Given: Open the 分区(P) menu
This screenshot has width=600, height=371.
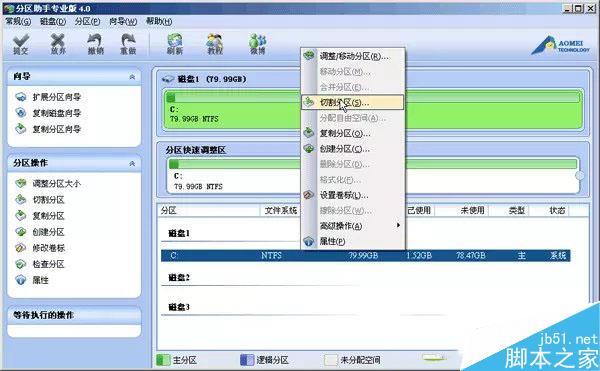Looking at the screenshot, I should (x=87, y=21).
